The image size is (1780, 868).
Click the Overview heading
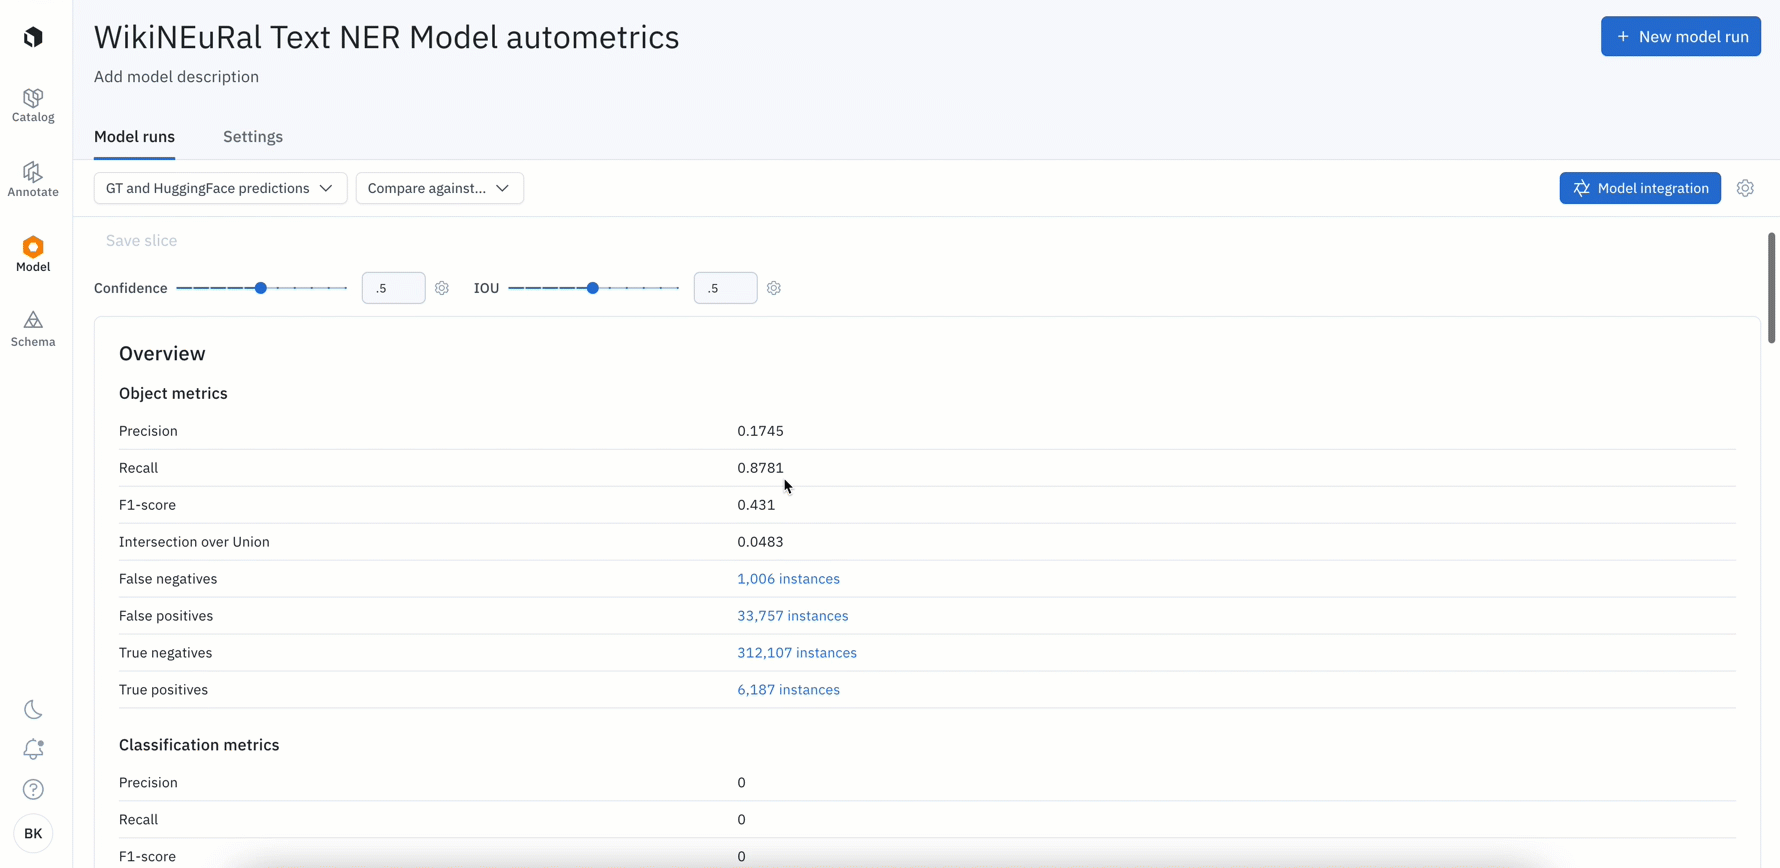coord(162,354)
